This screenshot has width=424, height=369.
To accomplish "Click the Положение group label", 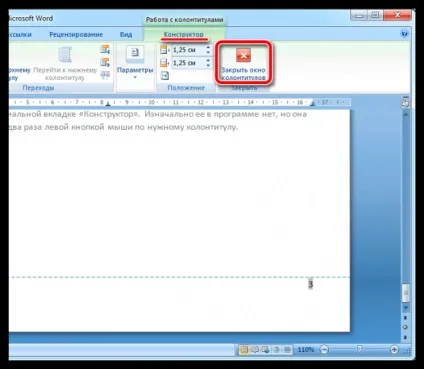I will [x=186, y=88].
